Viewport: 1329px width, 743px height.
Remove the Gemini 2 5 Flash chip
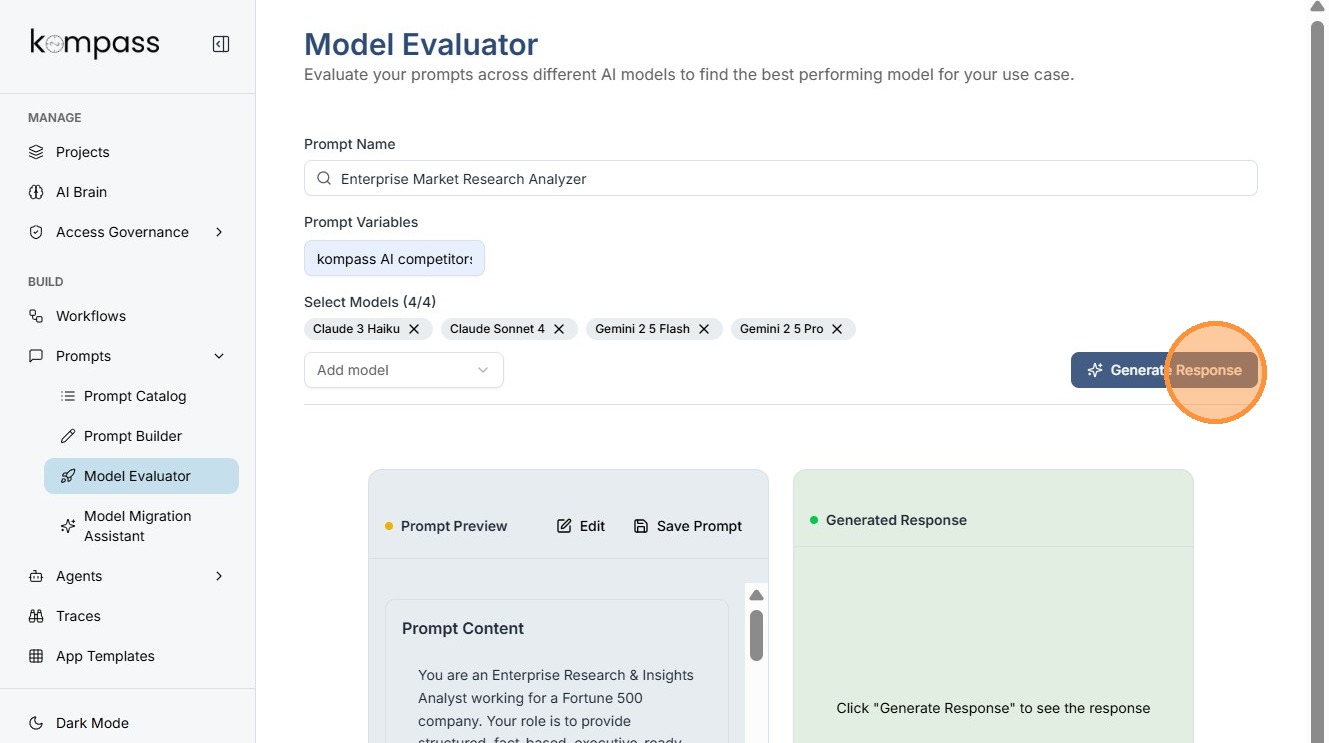click(704, 329)
